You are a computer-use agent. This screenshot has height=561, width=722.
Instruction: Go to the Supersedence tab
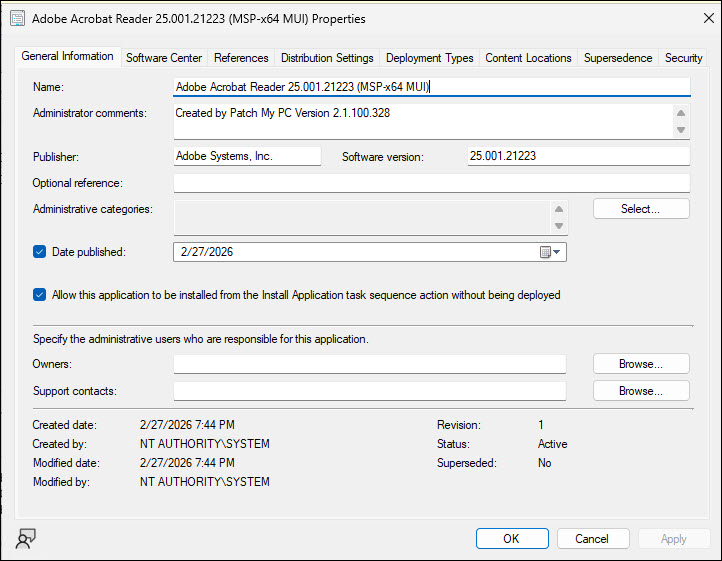[x=618, y=58]
